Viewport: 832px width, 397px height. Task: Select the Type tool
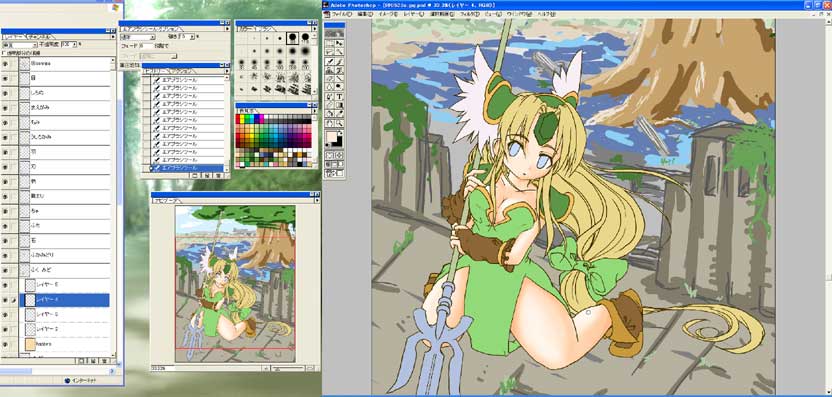[339, 96]
